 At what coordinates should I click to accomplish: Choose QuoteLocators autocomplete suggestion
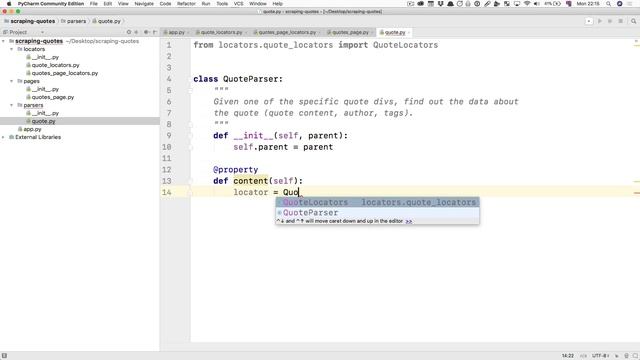coord(377,202)
